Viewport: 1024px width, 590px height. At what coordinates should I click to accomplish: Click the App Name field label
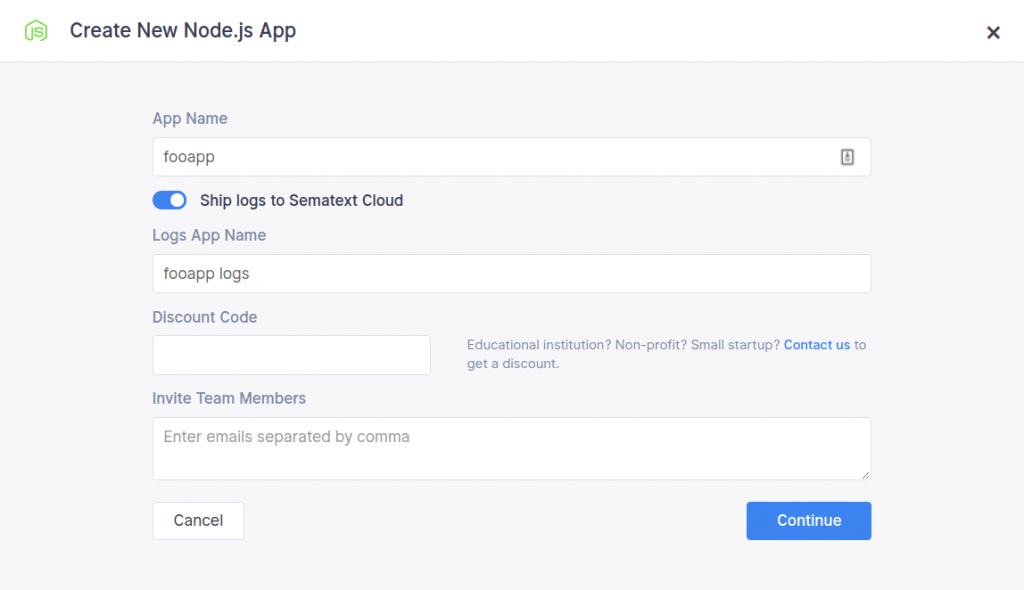pos(190,118)
